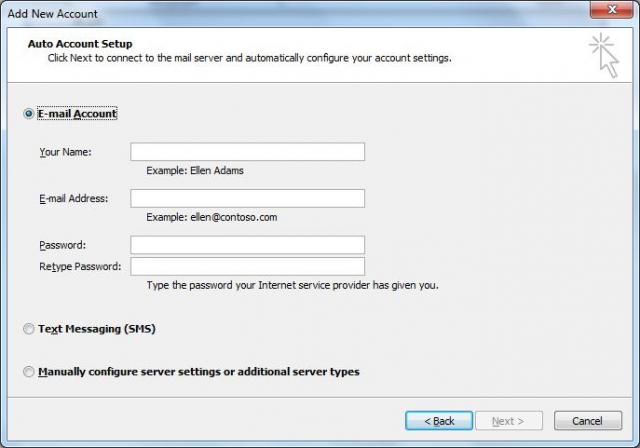Enable manually configure server settings option

[x=28, y=372]
